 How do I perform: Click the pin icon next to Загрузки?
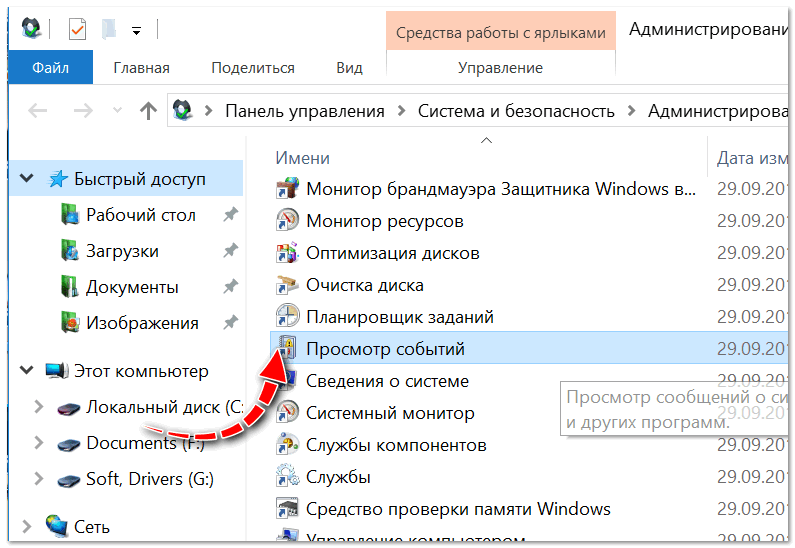tap(231, 250)
